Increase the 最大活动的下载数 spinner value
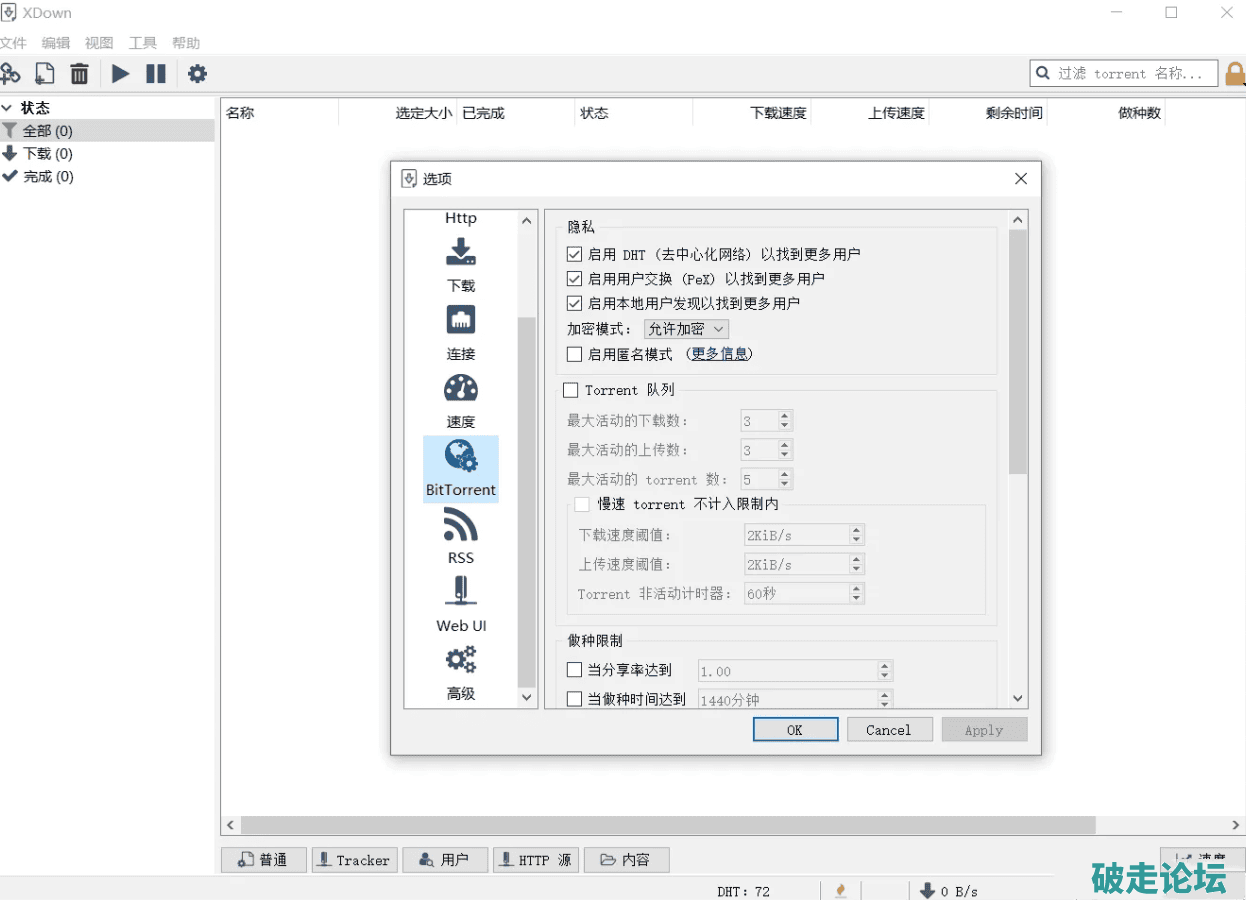Screen dimensions: 1246x900 pos(785,416)
